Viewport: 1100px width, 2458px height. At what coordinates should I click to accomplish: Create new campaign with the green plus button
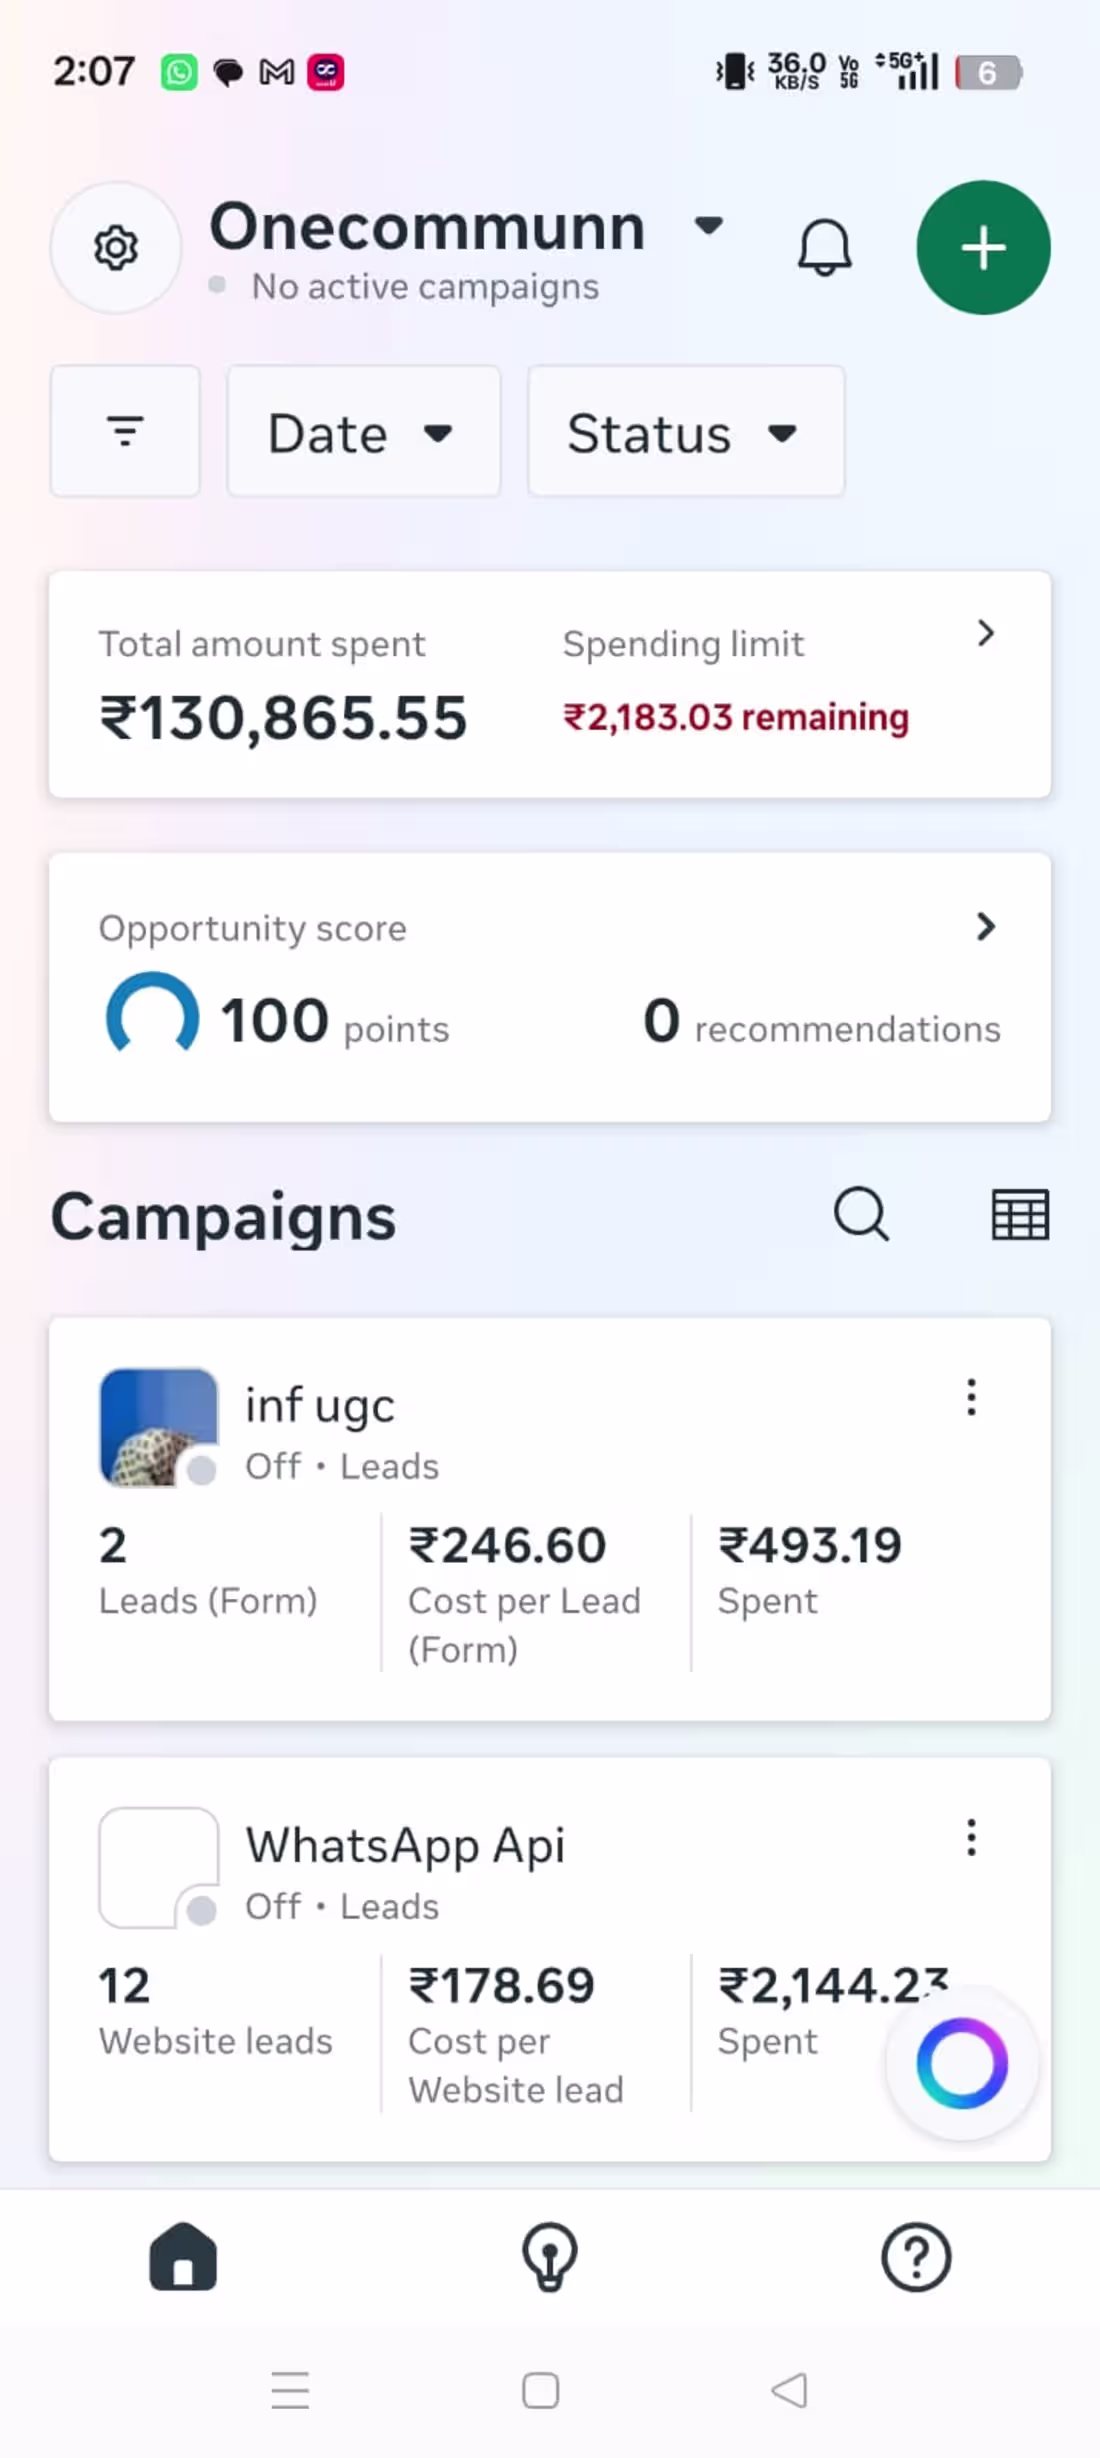[x=982, y=247]
